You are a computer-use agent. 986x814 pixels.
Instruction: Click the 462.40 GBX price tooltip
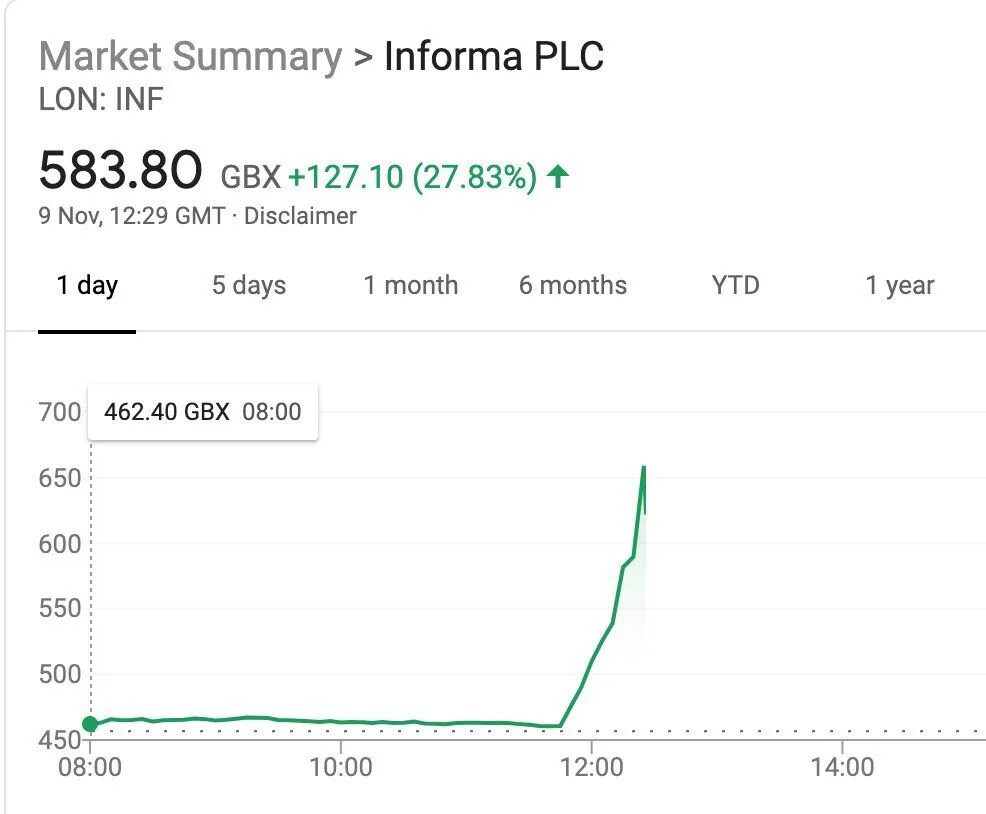(x=202, y=412)
